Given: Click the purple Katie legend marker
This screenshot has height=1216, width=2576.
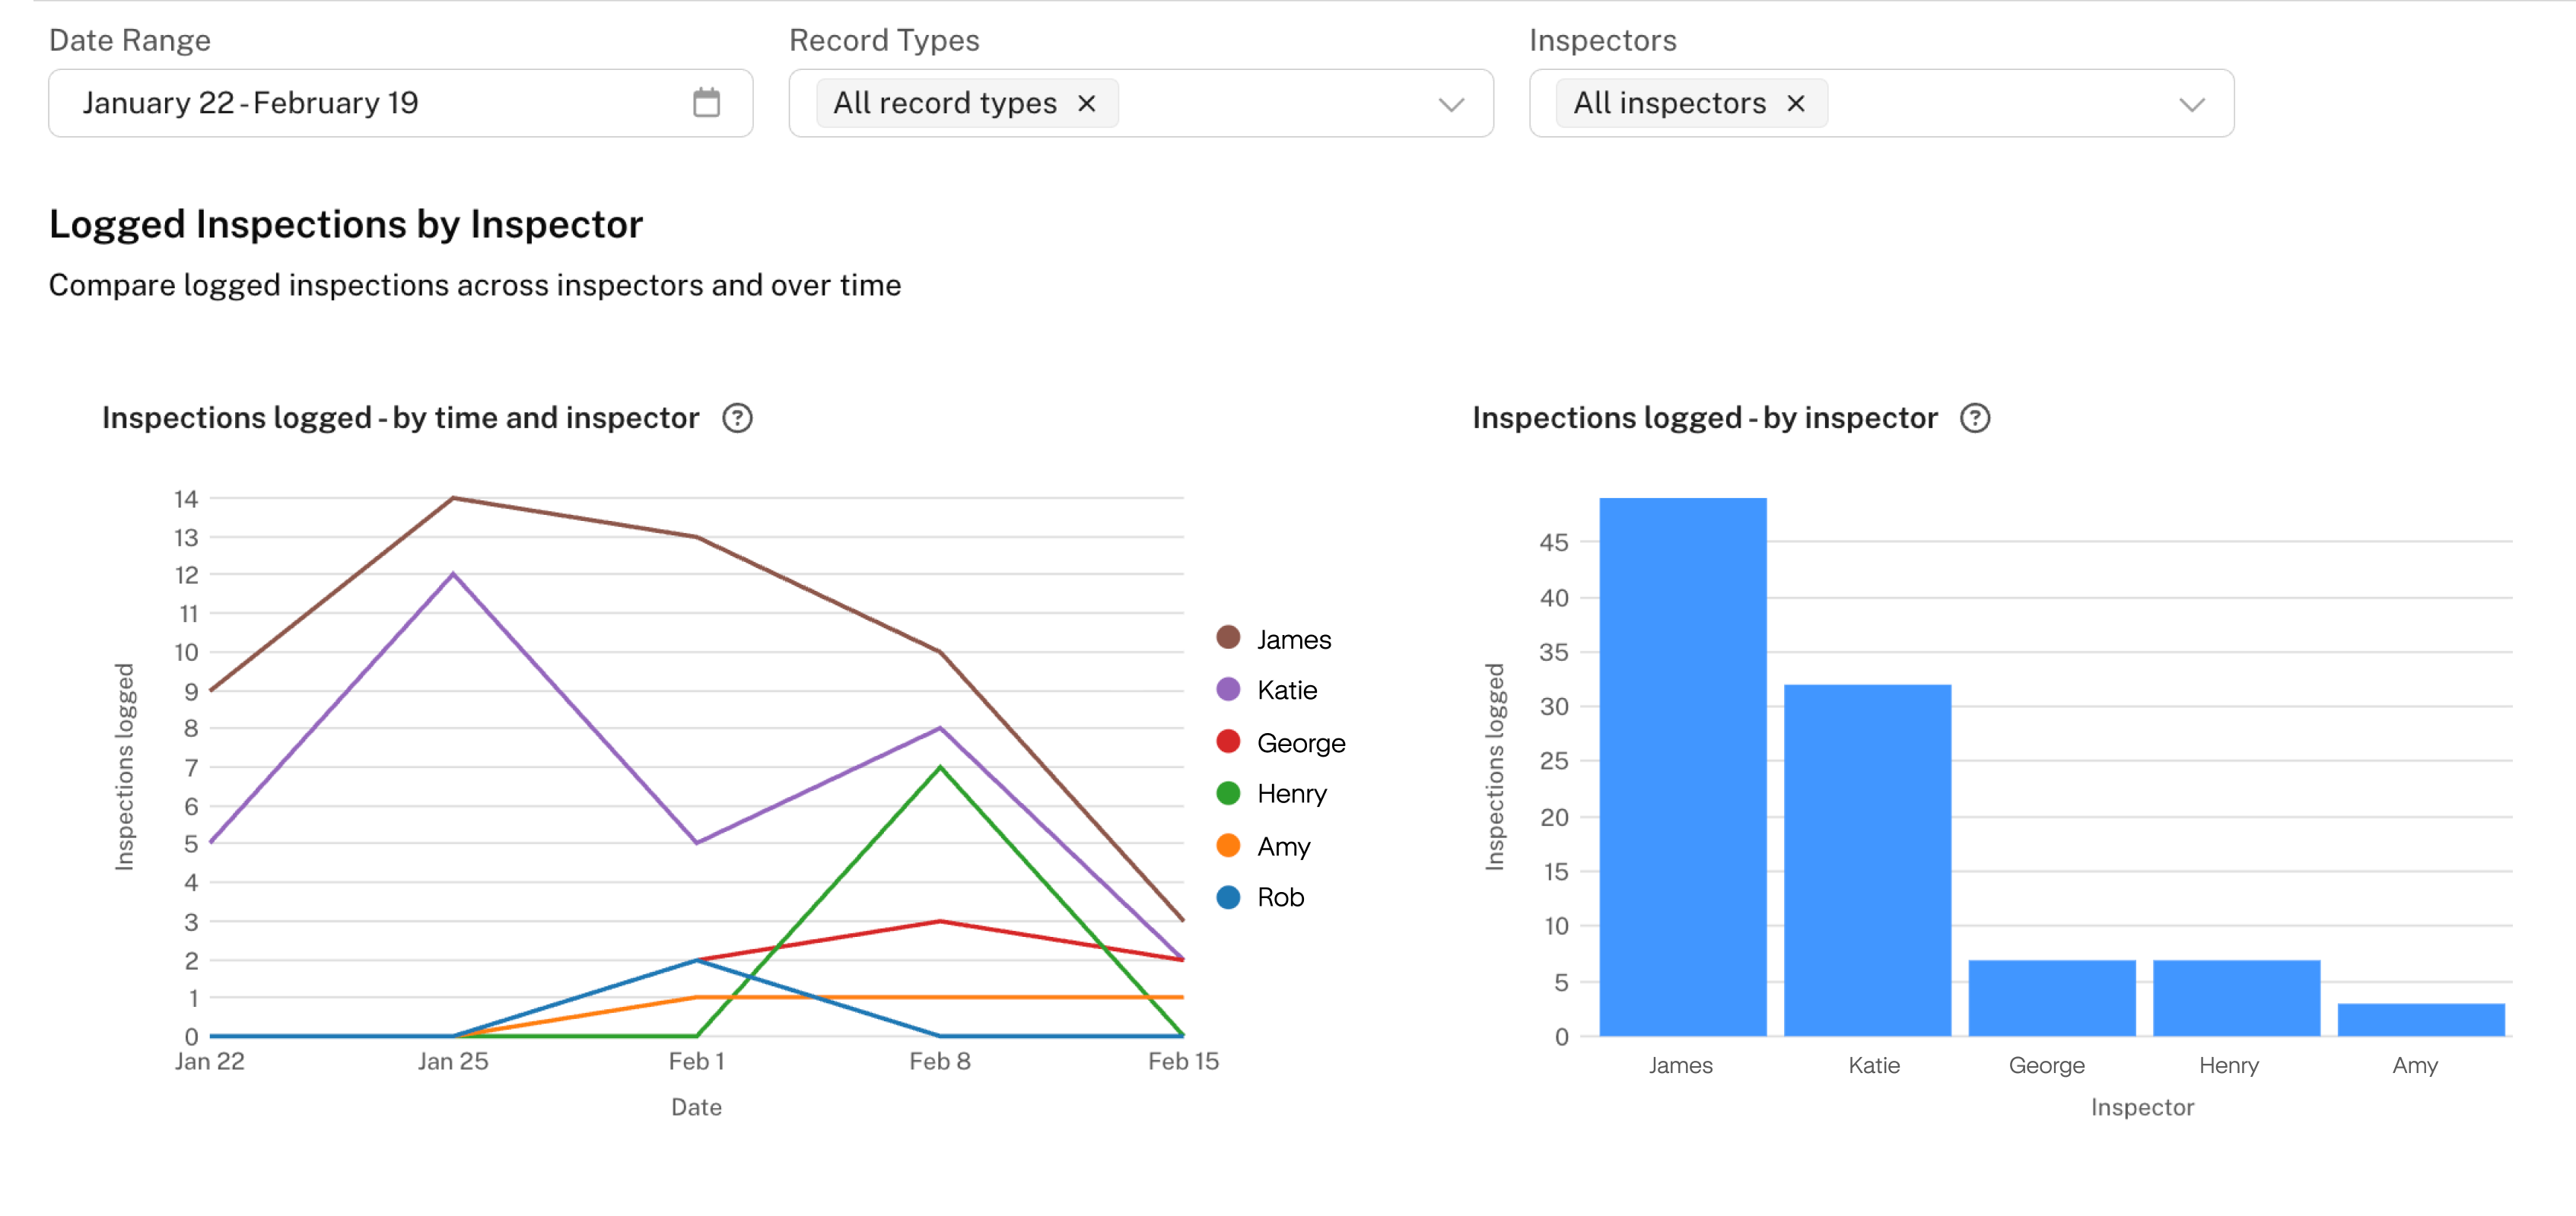Looking at the screenshot, I should tap(1229, 689).
